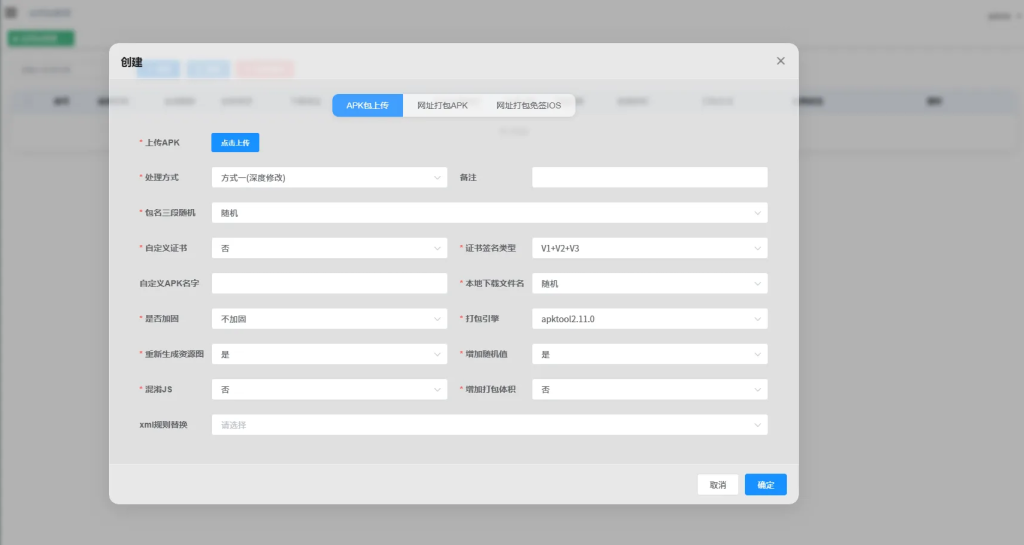Open the 是否加固 dropdown
1024x545 pixels.
[329, 319]
